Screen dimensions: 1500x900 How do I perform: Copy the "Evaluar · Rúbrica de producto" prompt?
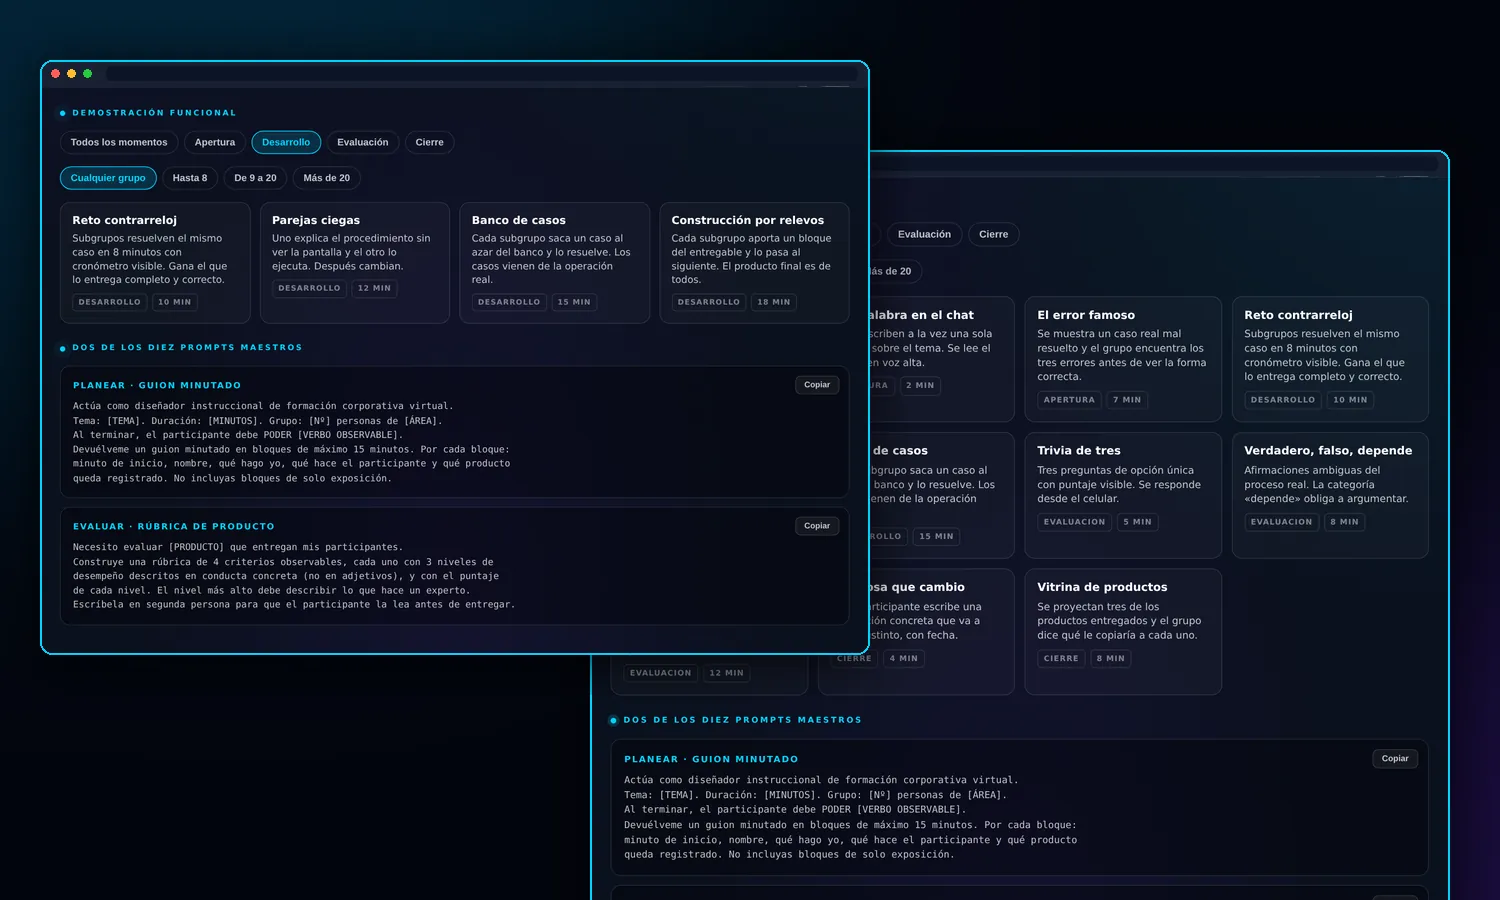817,526
